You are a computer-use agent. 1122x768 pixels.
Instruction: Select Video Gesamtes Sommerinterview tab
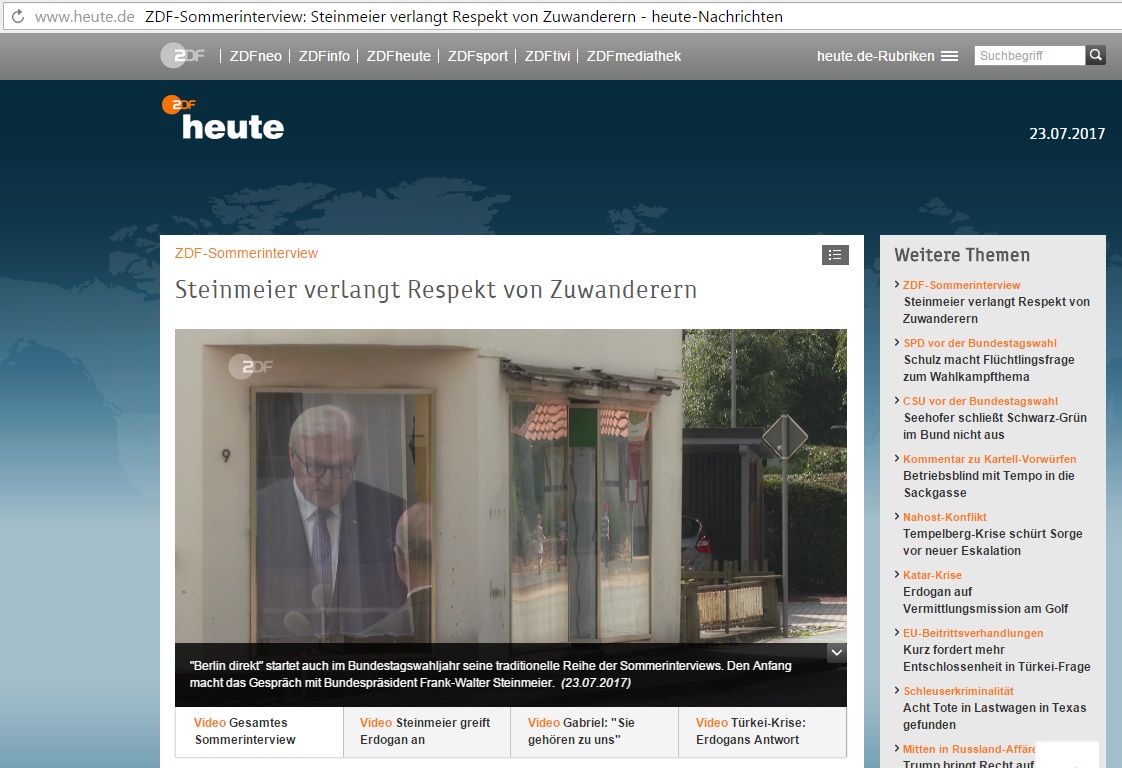259,731
